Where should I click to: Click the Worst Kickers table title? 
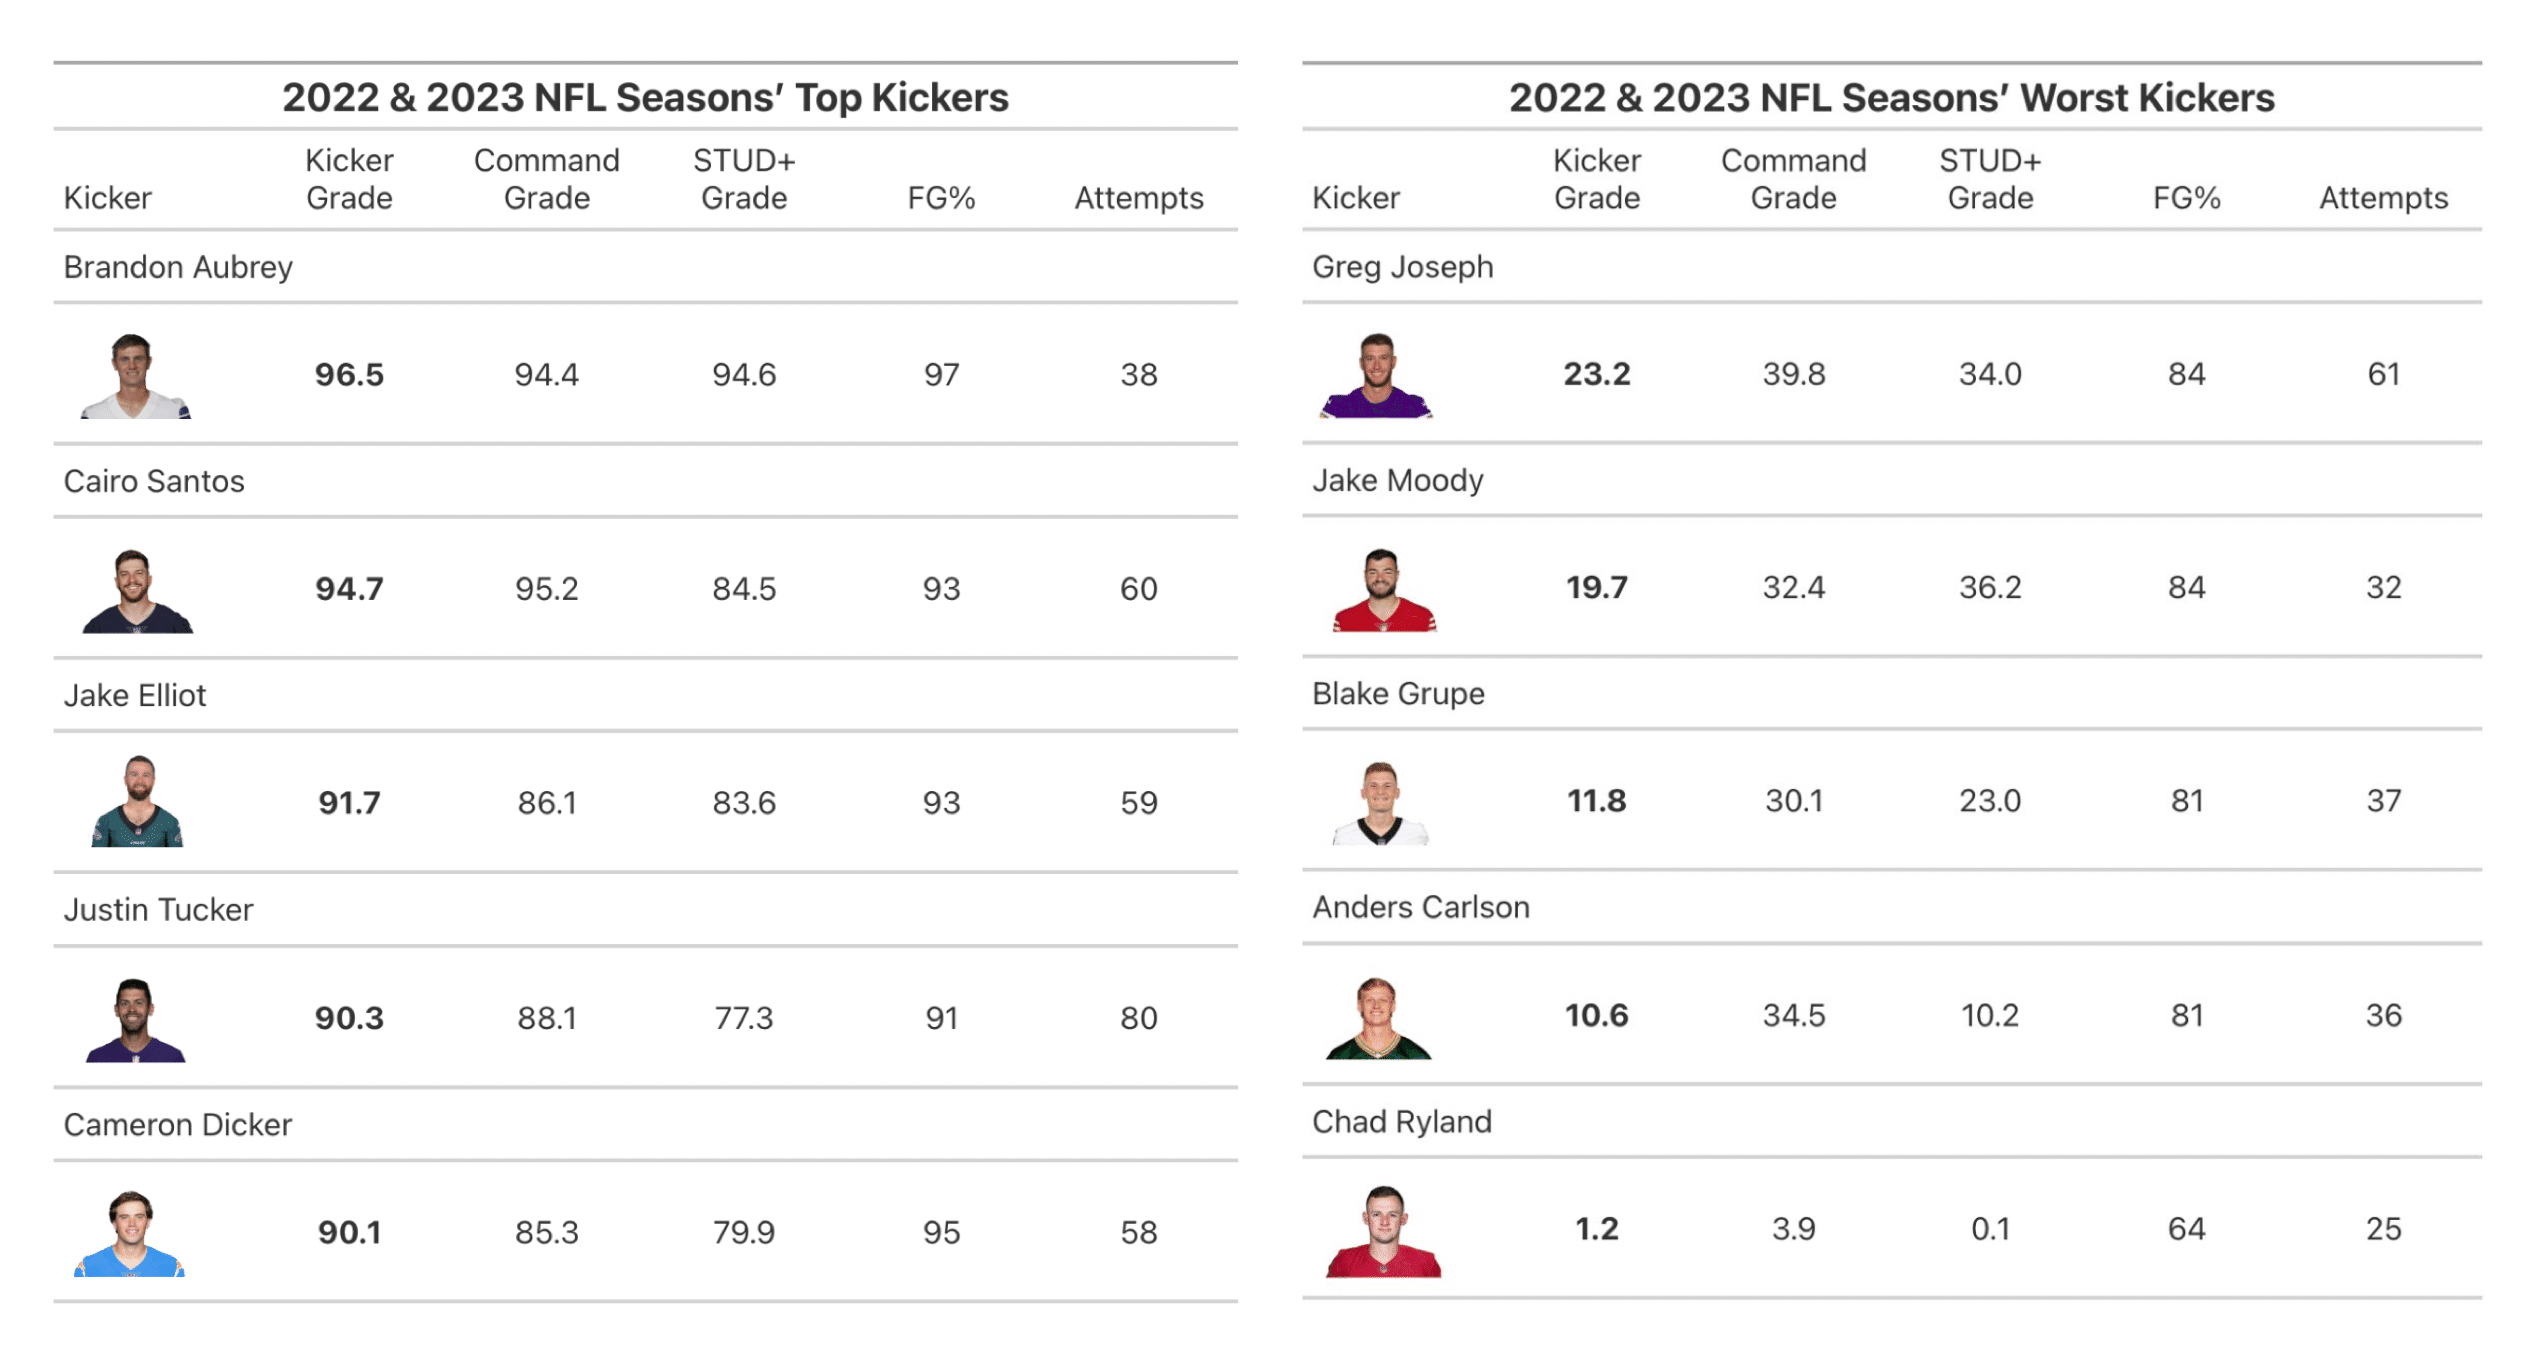click(x=1891, y=97)
